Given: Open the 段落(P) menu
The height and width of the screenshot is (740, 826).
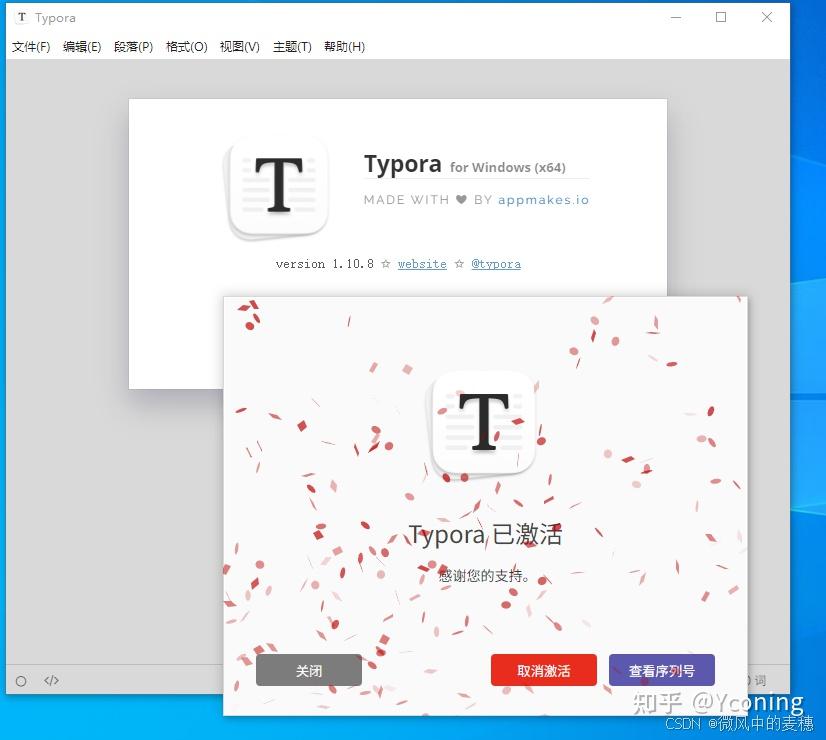Looking at the screenshot, I should click(x=133, y=46).
